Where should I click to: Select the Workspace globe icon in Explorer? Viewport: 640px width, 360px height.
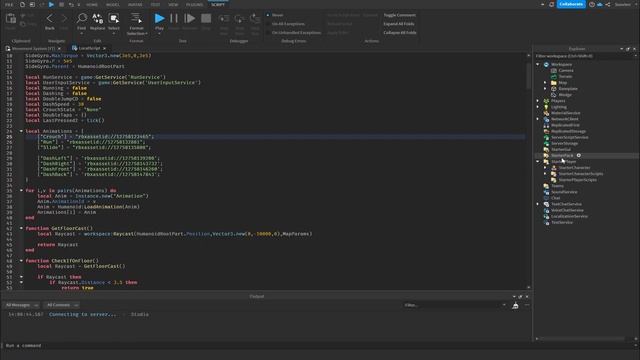click(546, 64)
